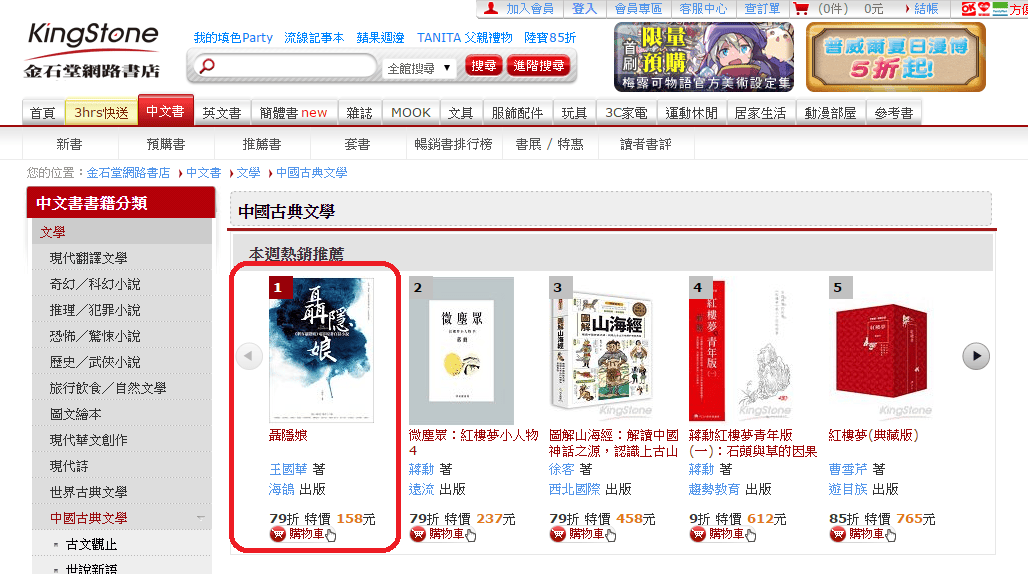Open the 全館搜尋 search scope dropdown
1028x574 pixels.
419,68
